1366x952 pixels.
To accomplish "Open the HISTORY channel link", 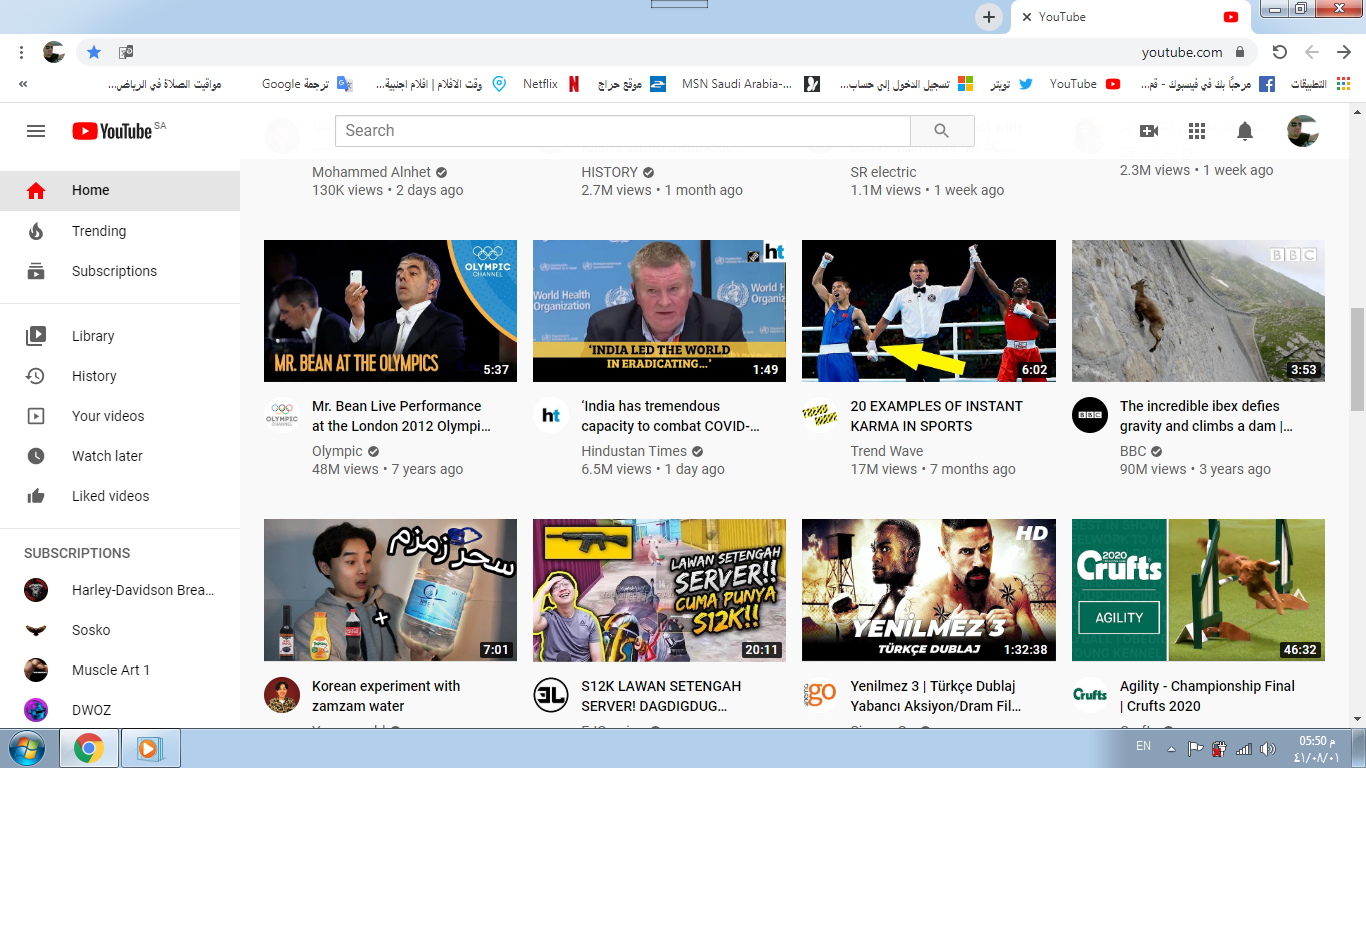I will pyautogui.click(x=609, y=172).
